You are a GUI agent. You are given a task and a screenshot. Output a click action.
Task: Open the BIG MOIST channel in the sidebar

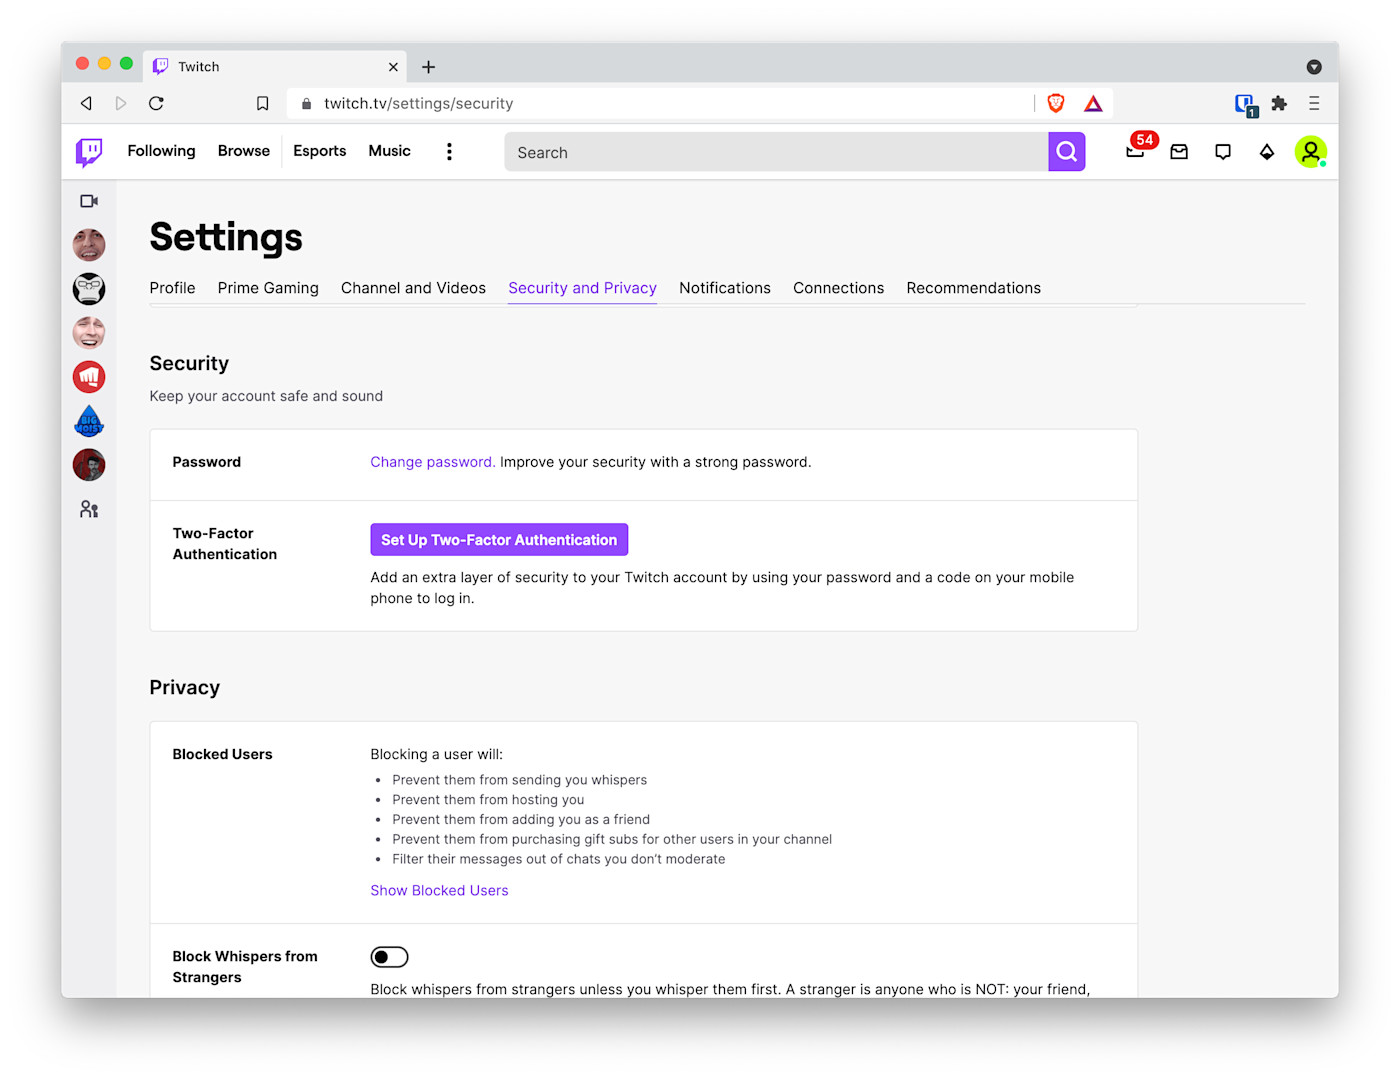pyautogui.click(x=88, y=421)
